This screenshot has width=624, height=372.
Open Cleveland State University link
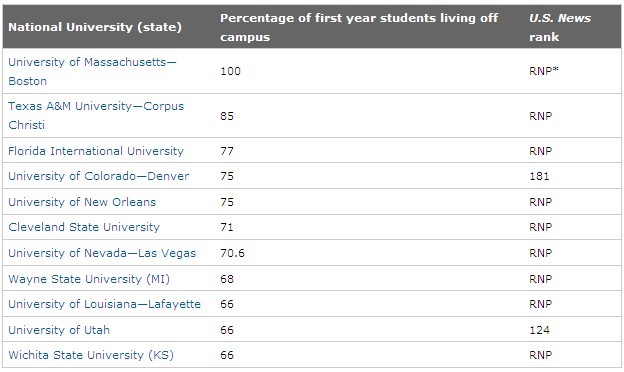[84, 227]
